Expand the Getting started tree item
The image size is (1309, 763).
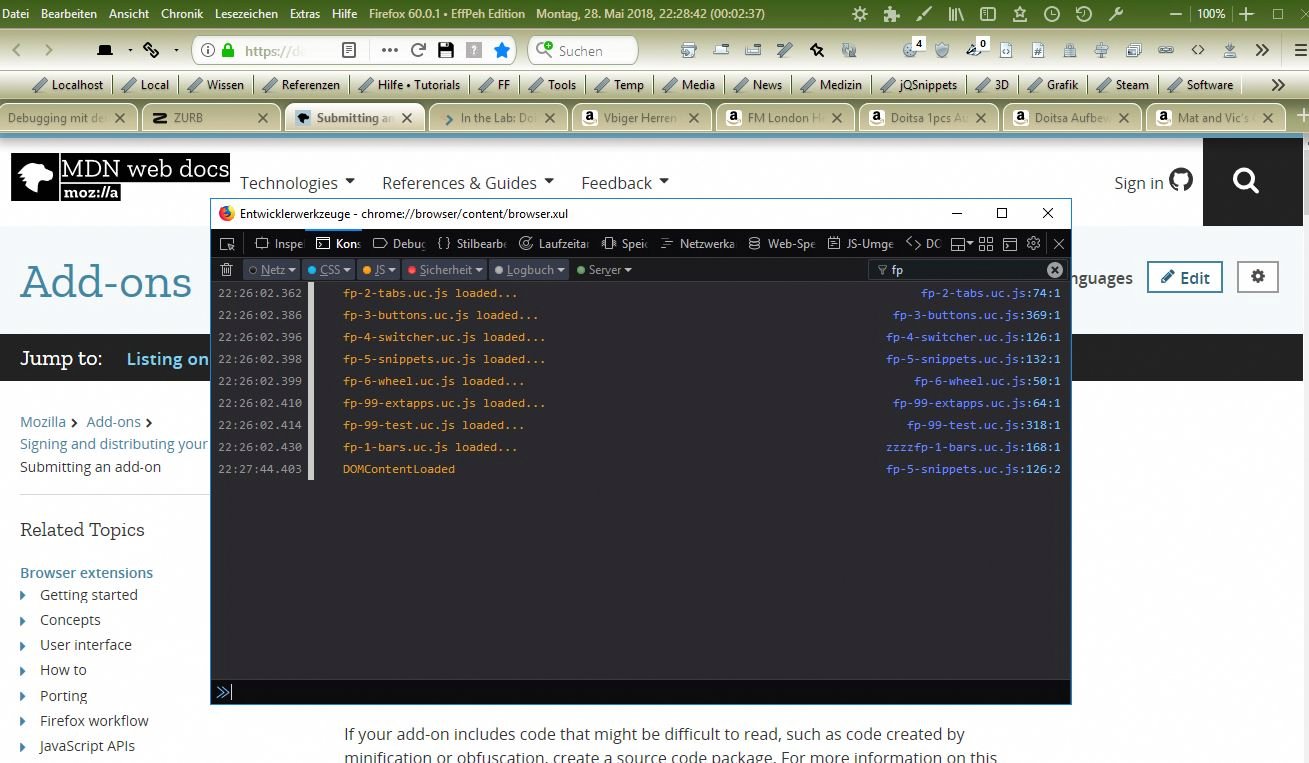click(x=24, y=595)
